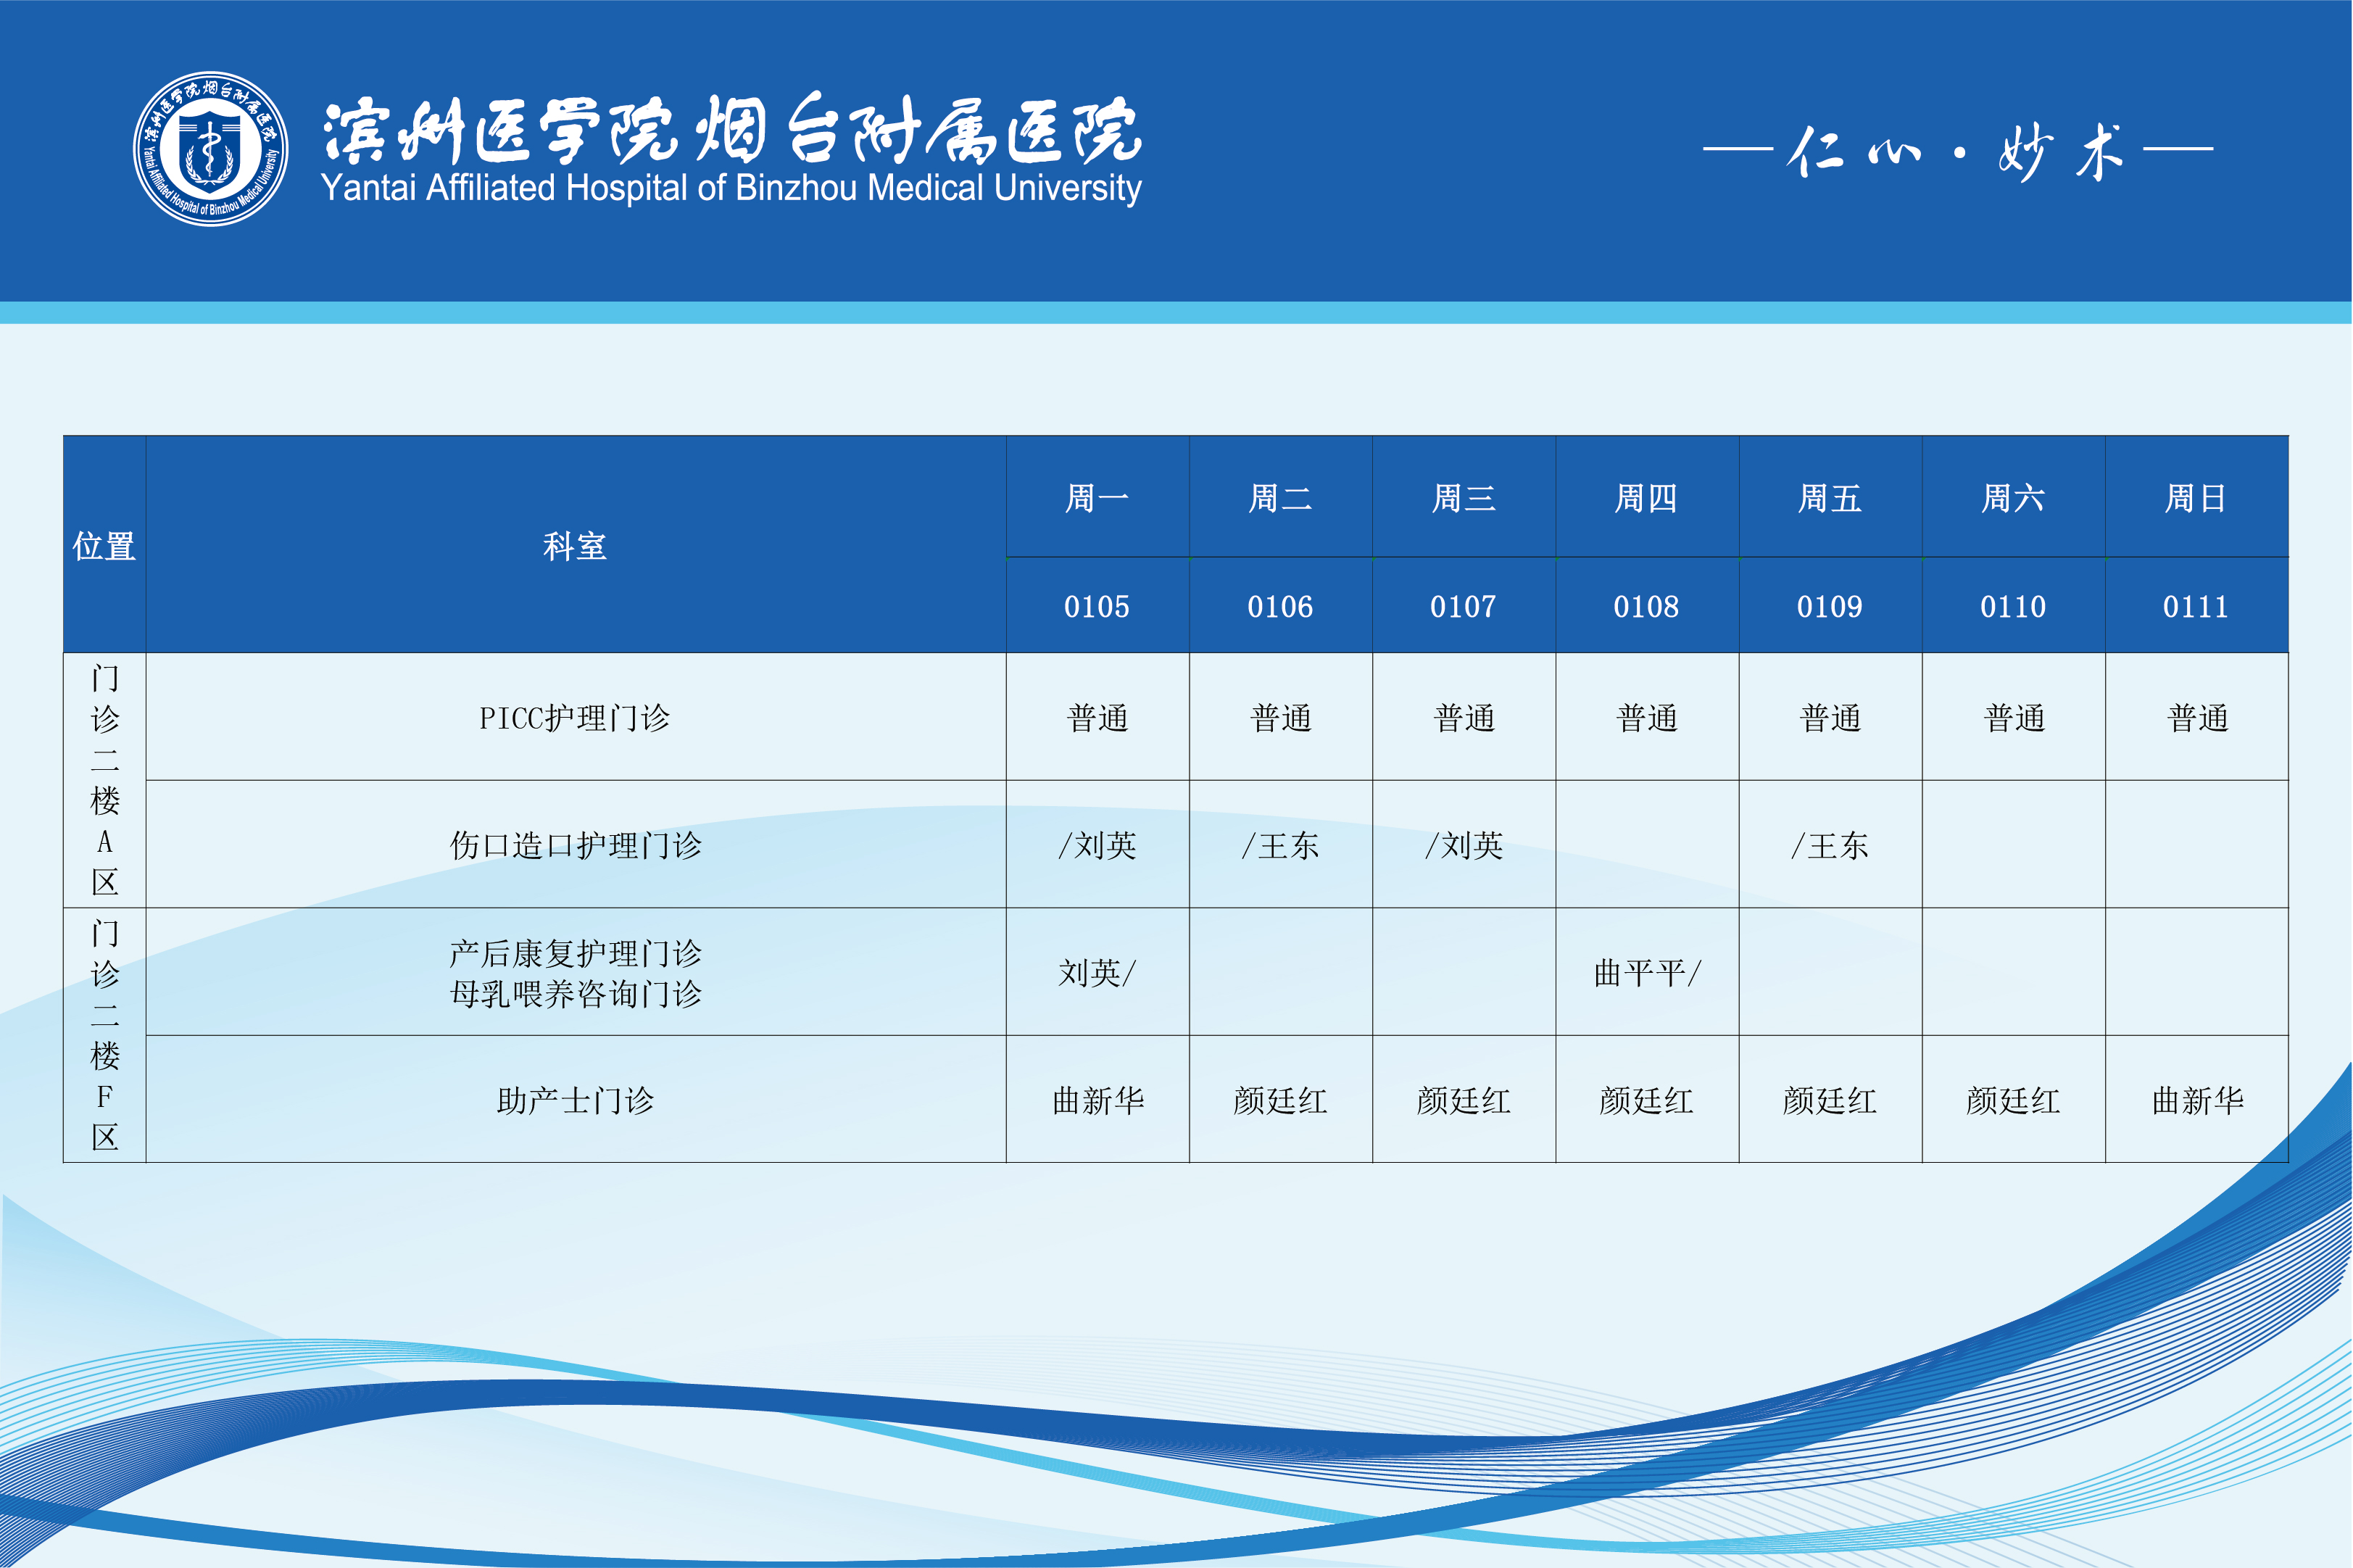Select the 0110 date cell
The height and width of the screenshot is (1568, 2353).
point(2012,607)
